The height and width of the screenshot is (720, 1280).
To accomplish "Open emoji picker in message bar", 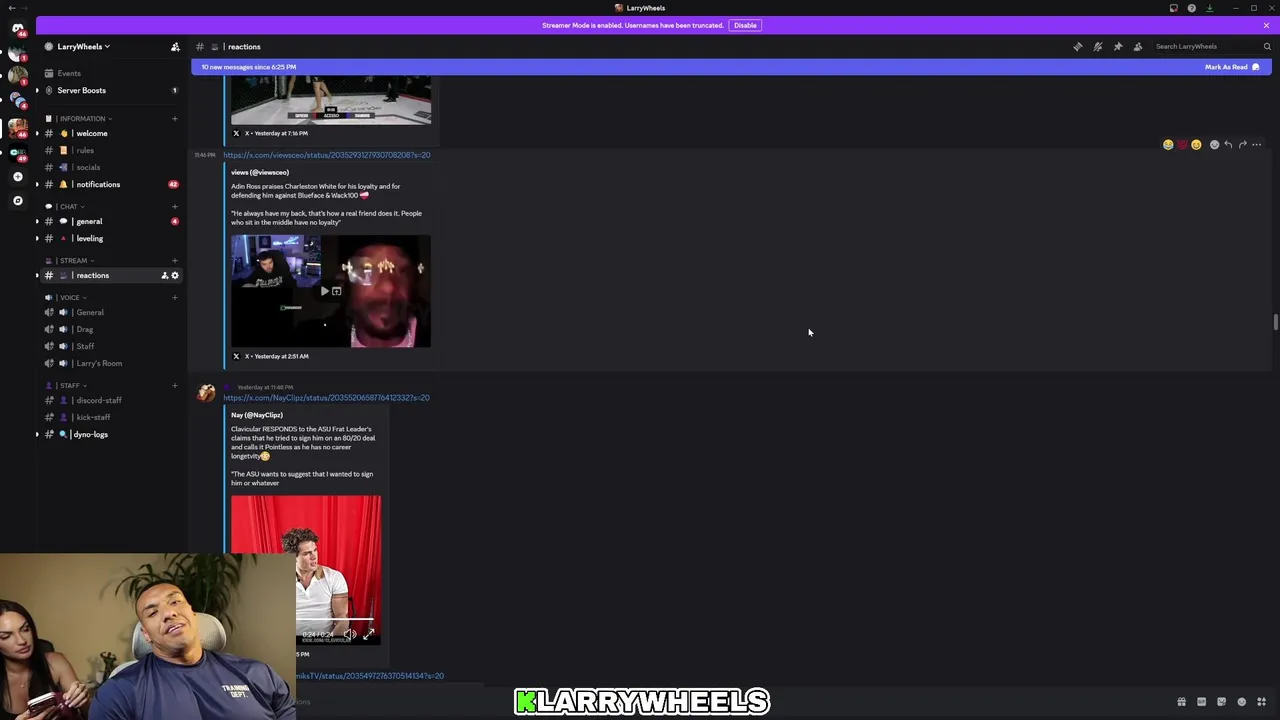I will tap(1242, 702).
